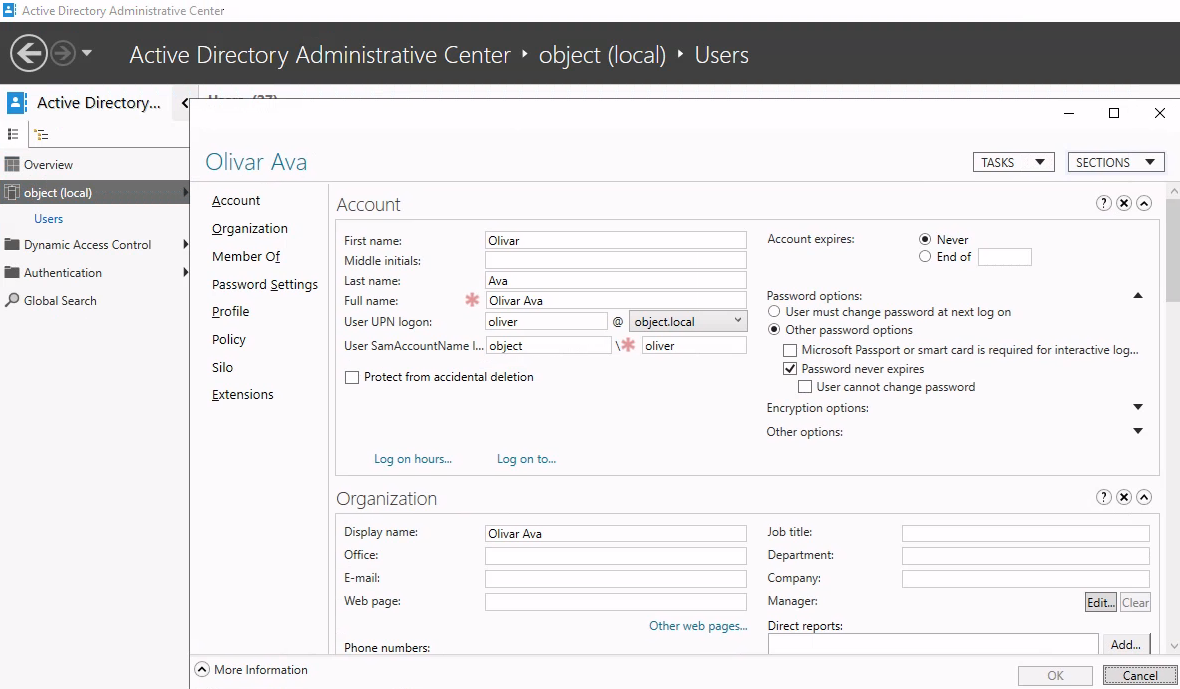Expand More Information panel
Screen dimensions: 1180x689
(202, 669)
